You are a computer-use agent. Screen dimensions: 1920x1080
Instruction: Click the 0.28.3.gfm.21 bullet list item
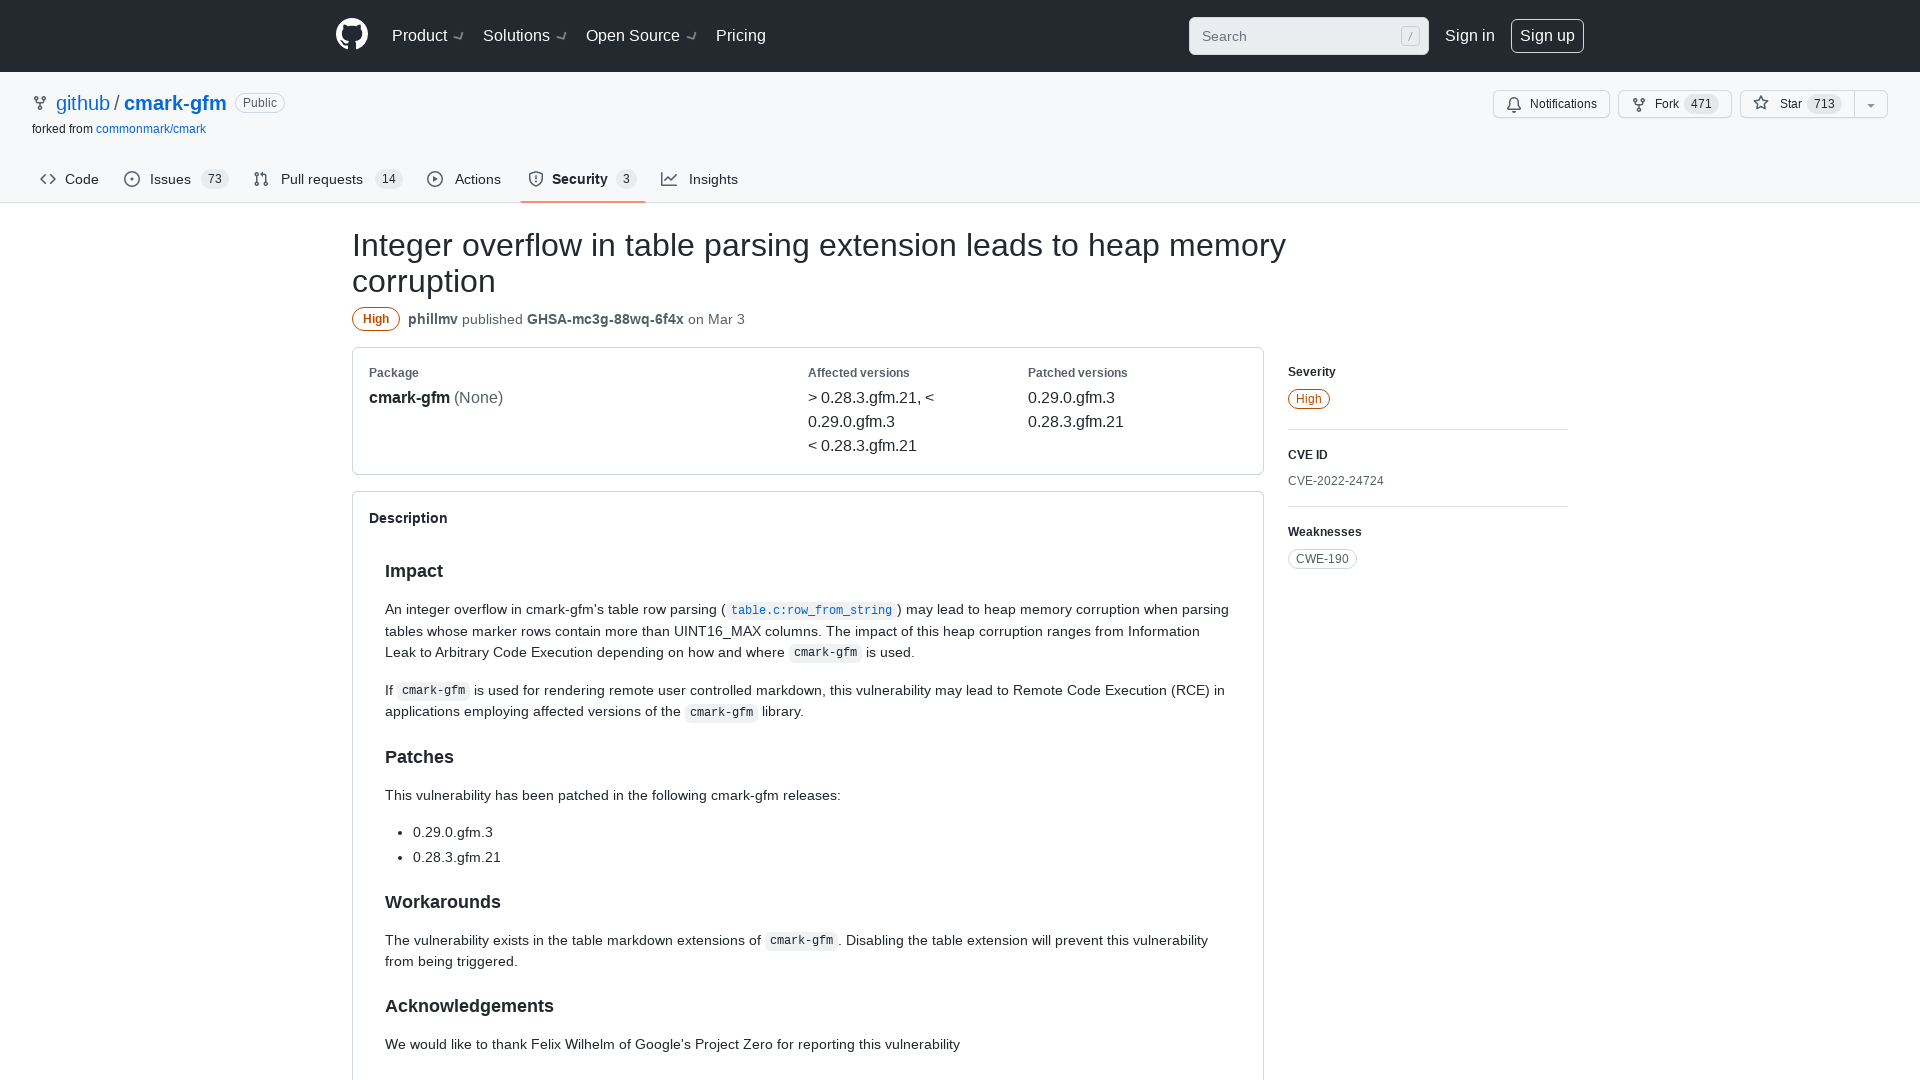pos(457,857)
